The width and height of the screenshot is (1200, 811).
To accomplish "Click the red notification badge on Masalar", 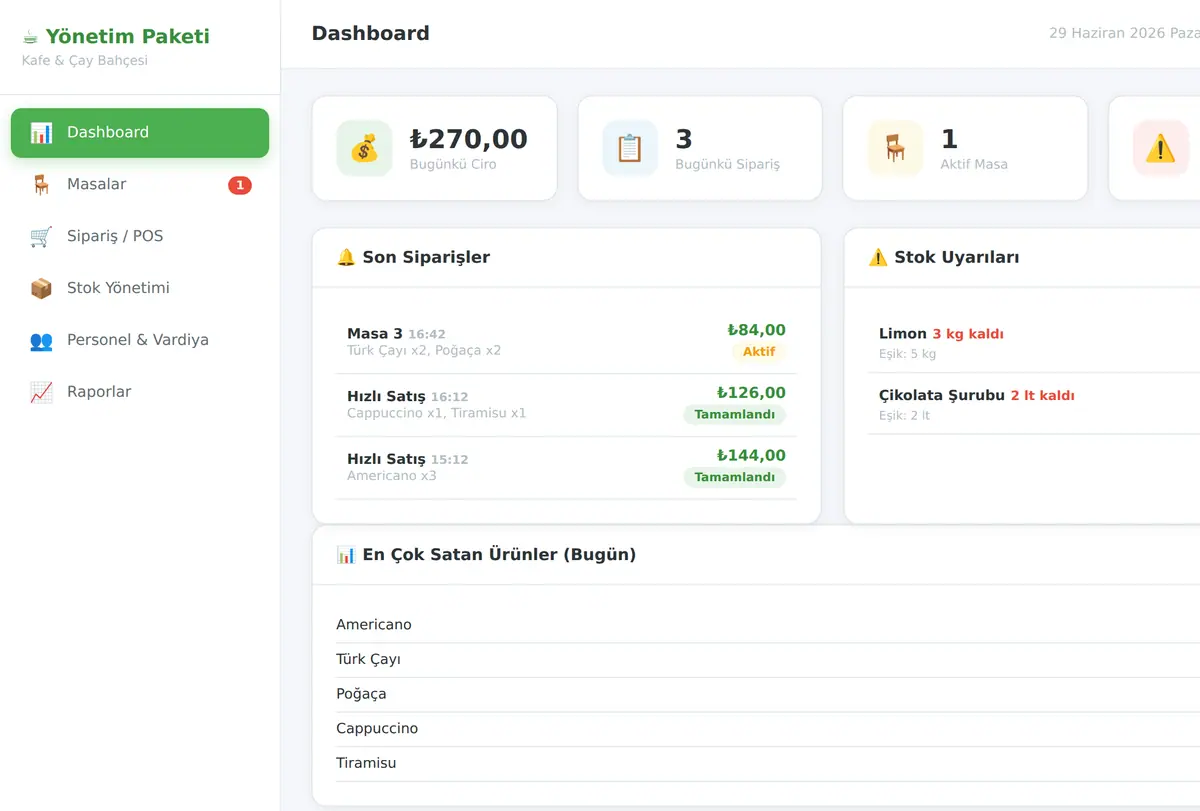I will (x=240, y=185).
